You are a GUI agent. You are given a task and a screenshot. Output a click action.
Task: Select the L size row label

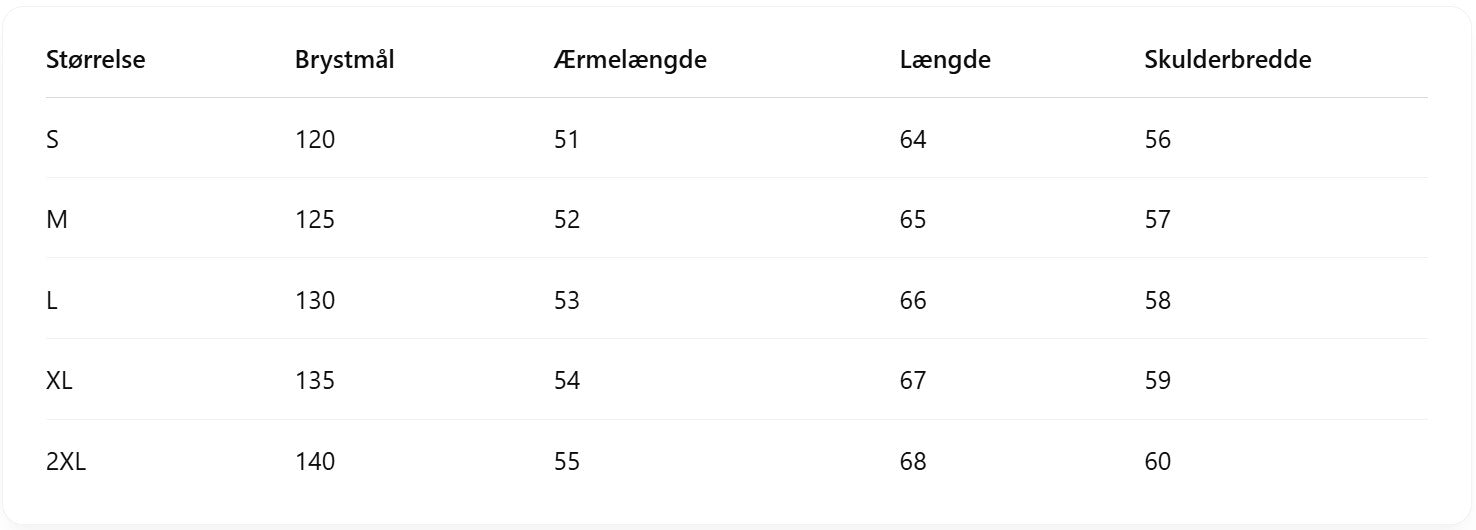[x=52, y=301]
